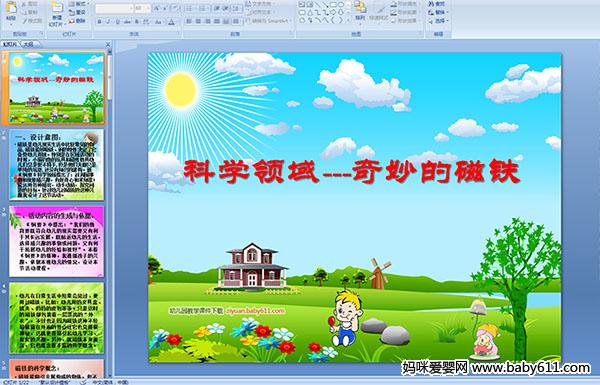Click the Replace (替换) button
Screen dimensions: 600x385
point(439,13)
